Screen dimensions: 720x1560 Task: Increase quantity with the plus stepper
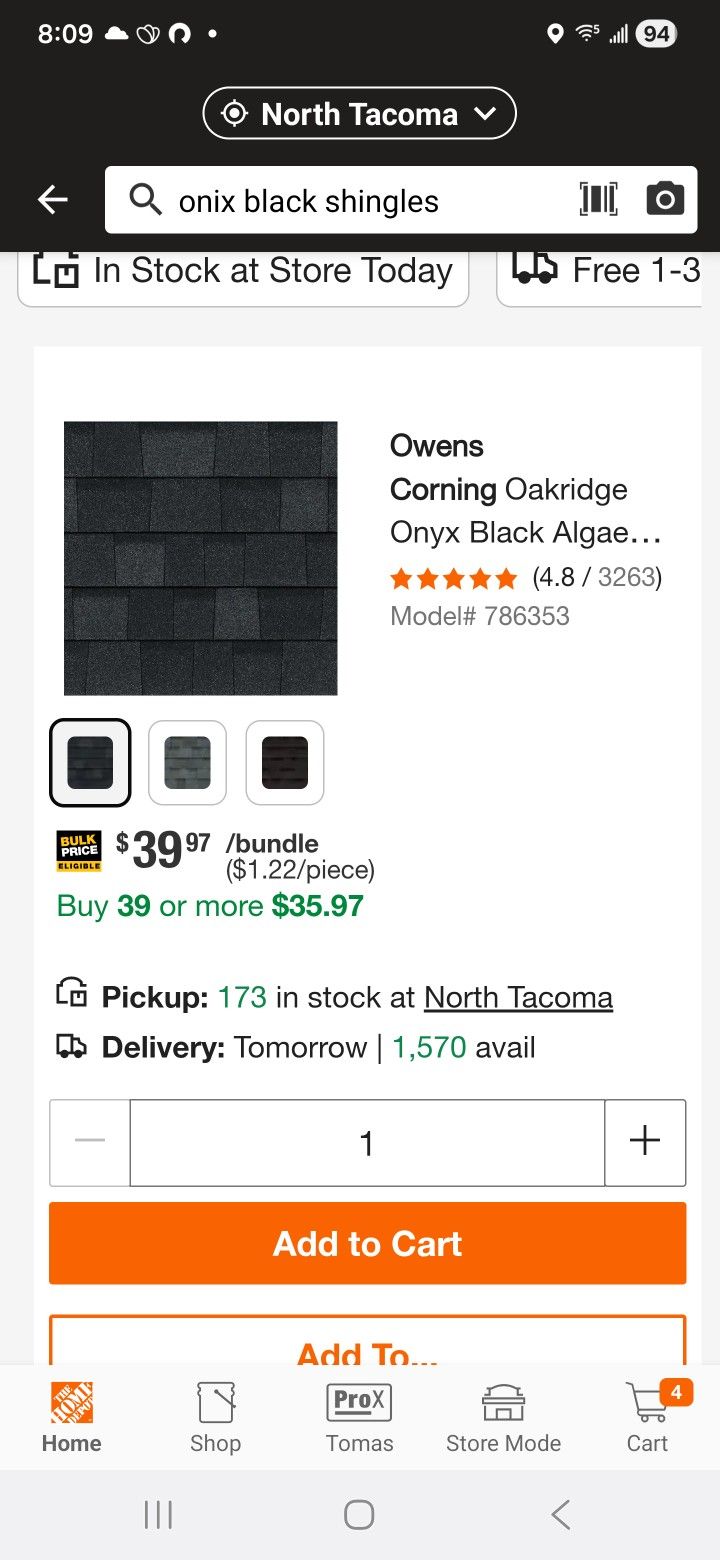[x=645, y=1143]
